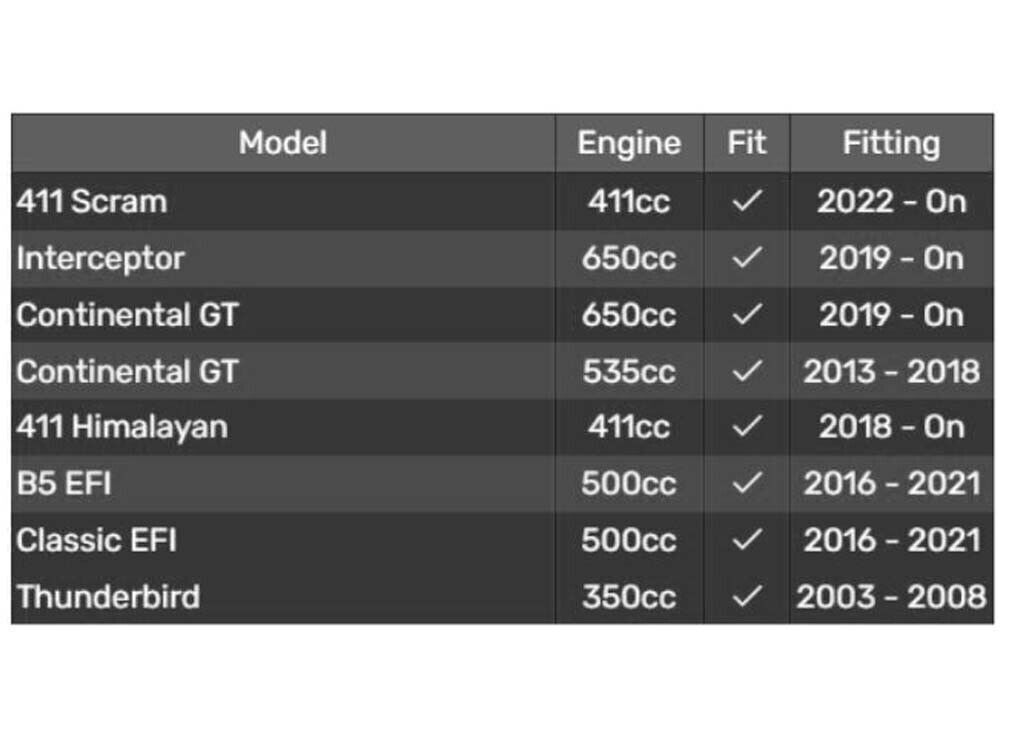Click the Classic EFI fit checkmark
The width and height of the screenshot is (1012, 731).
coord(746,540)
